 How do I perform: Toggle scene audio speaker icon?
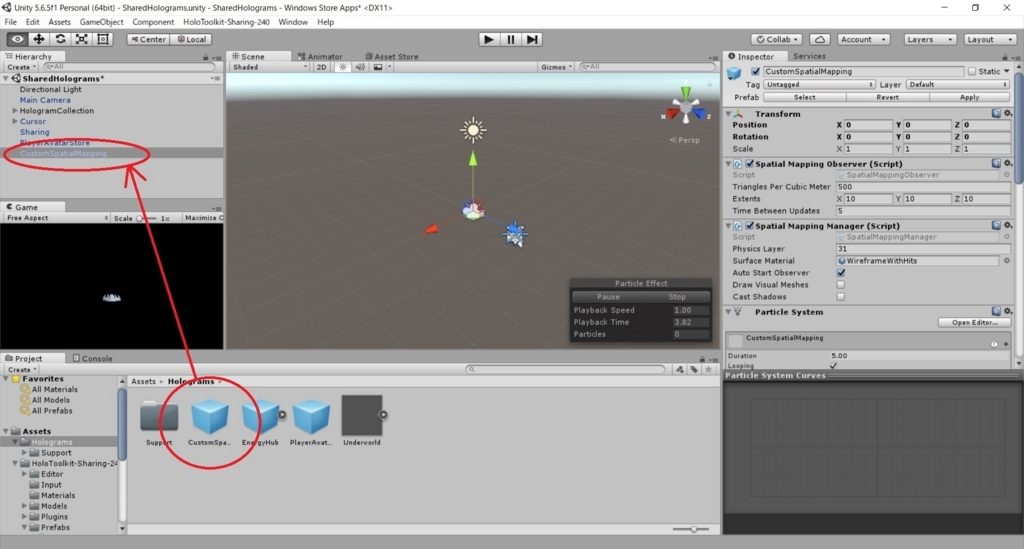tap(360, 67)
